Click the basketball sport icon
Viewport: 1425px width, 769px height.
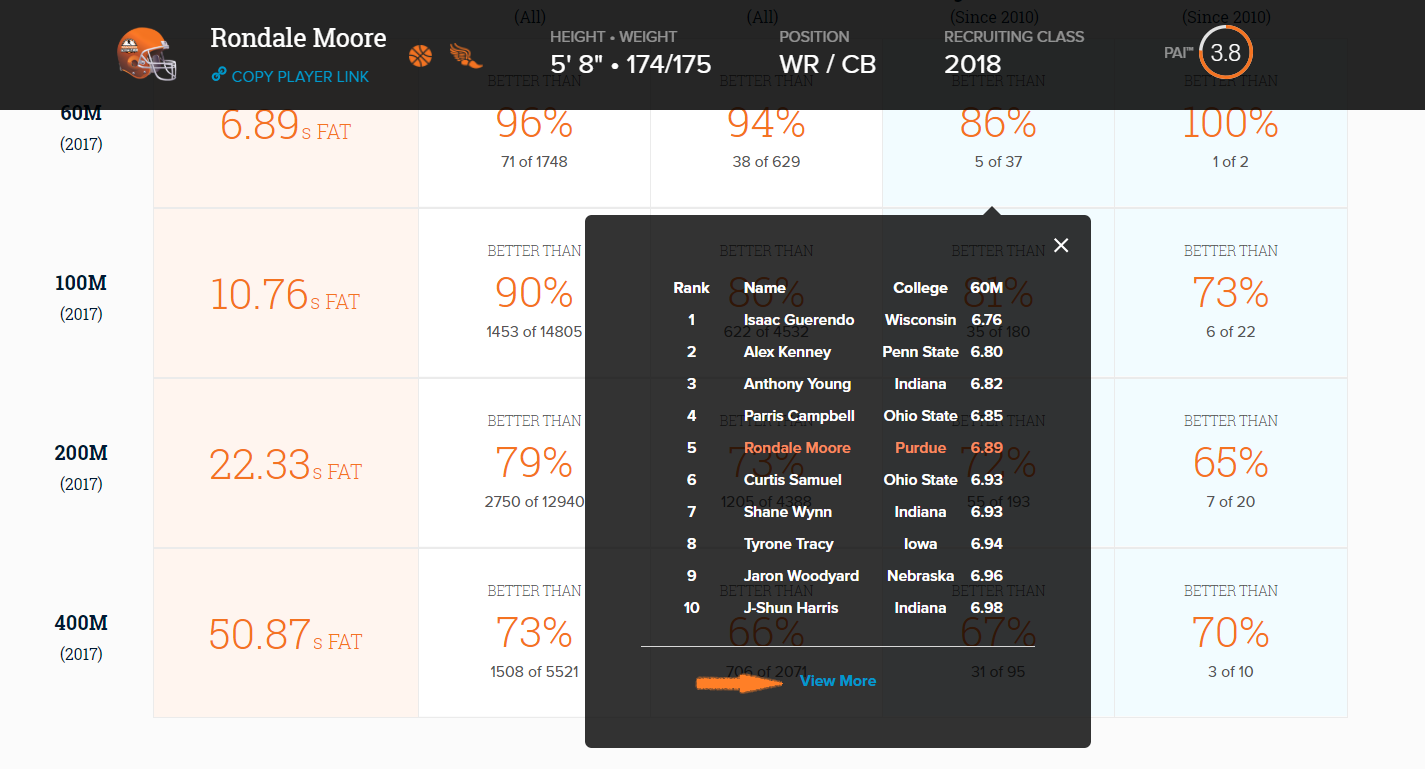421,55
